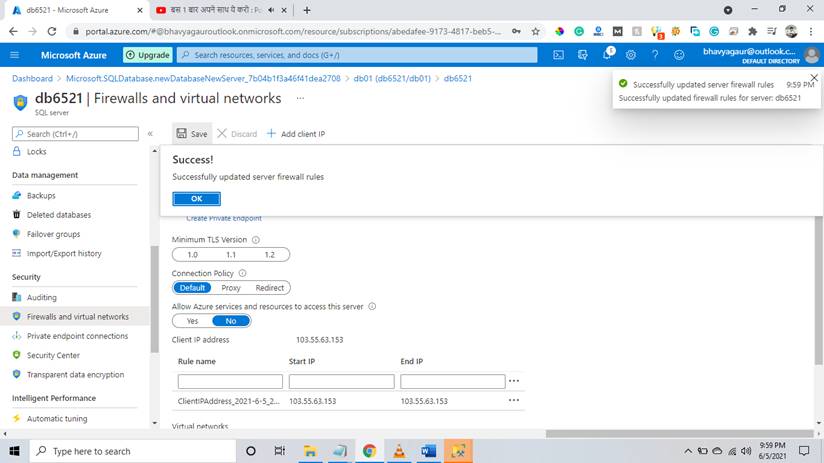
Task: Open ellipsis menu for ClientIPAddress rule
Action: [x=514, y=400]
